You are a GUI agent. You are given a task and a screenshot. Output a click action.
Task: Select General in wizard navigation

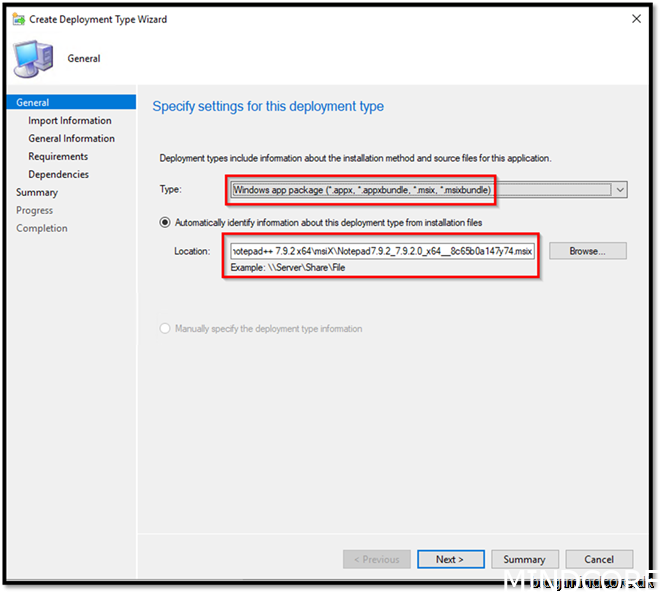coord(33,102)
